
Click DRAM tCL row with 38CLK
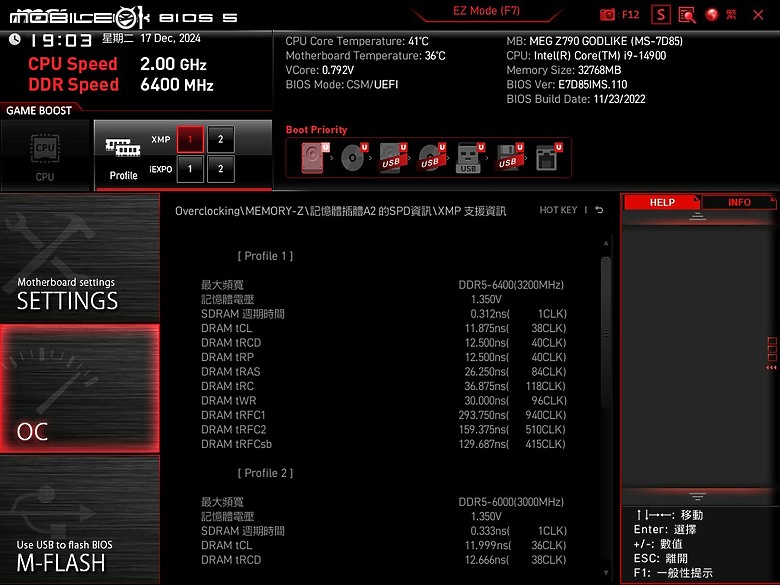[x=384, y=328]
